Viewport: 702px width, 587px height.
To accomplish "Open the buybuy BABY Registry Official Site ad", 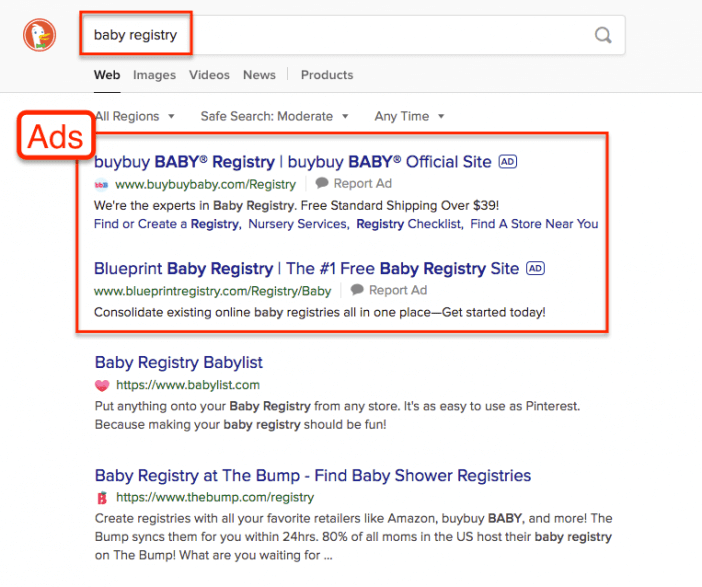I will pyautogui.click(x=293, y=162).
